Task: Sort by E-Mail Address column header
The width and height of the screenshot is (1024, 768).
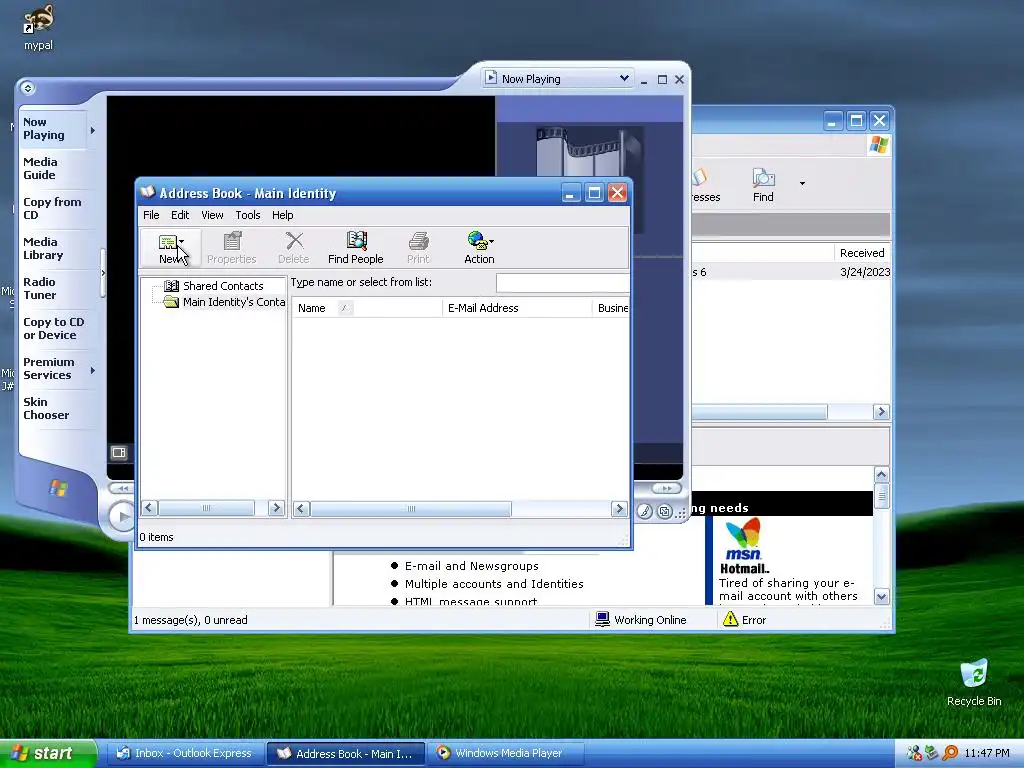Action: point(517,308)
